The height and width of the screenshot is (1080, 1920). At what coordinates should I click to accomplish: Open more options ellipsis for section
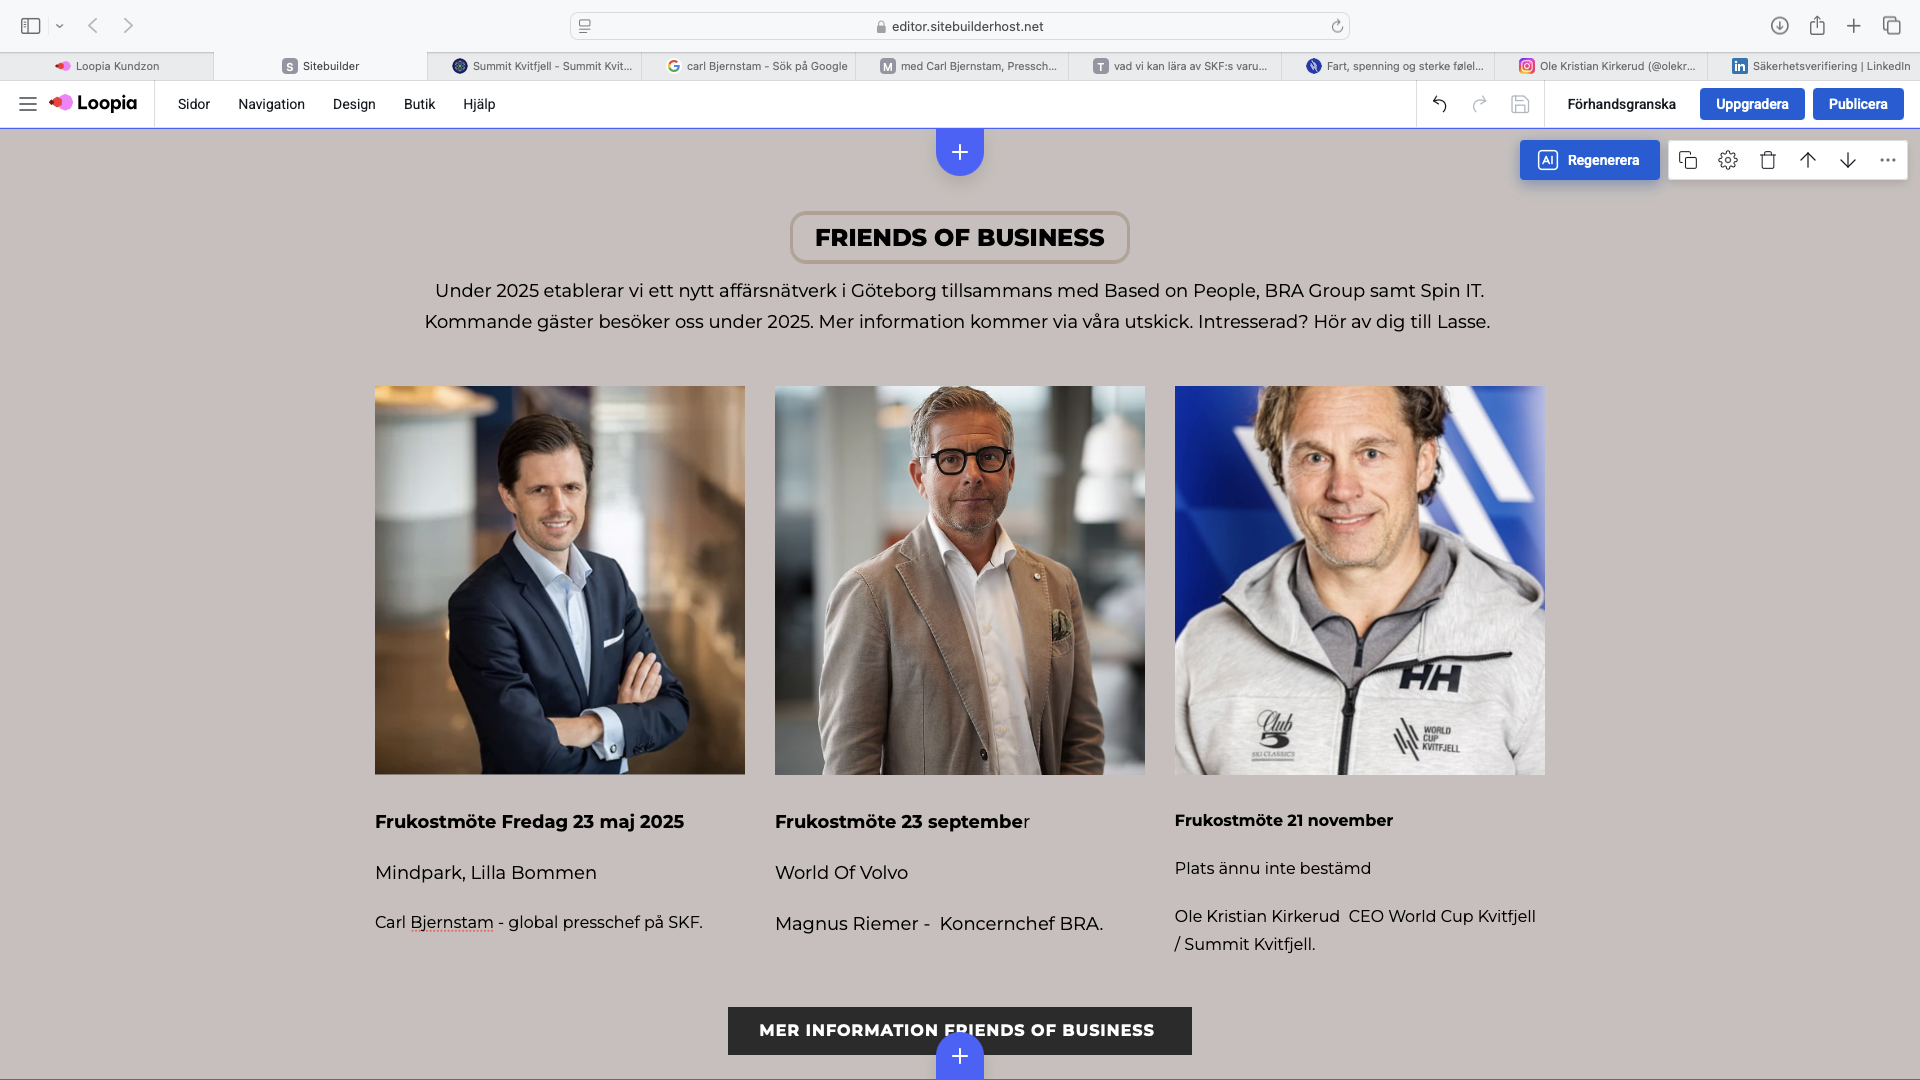(x=1888, y=160)
